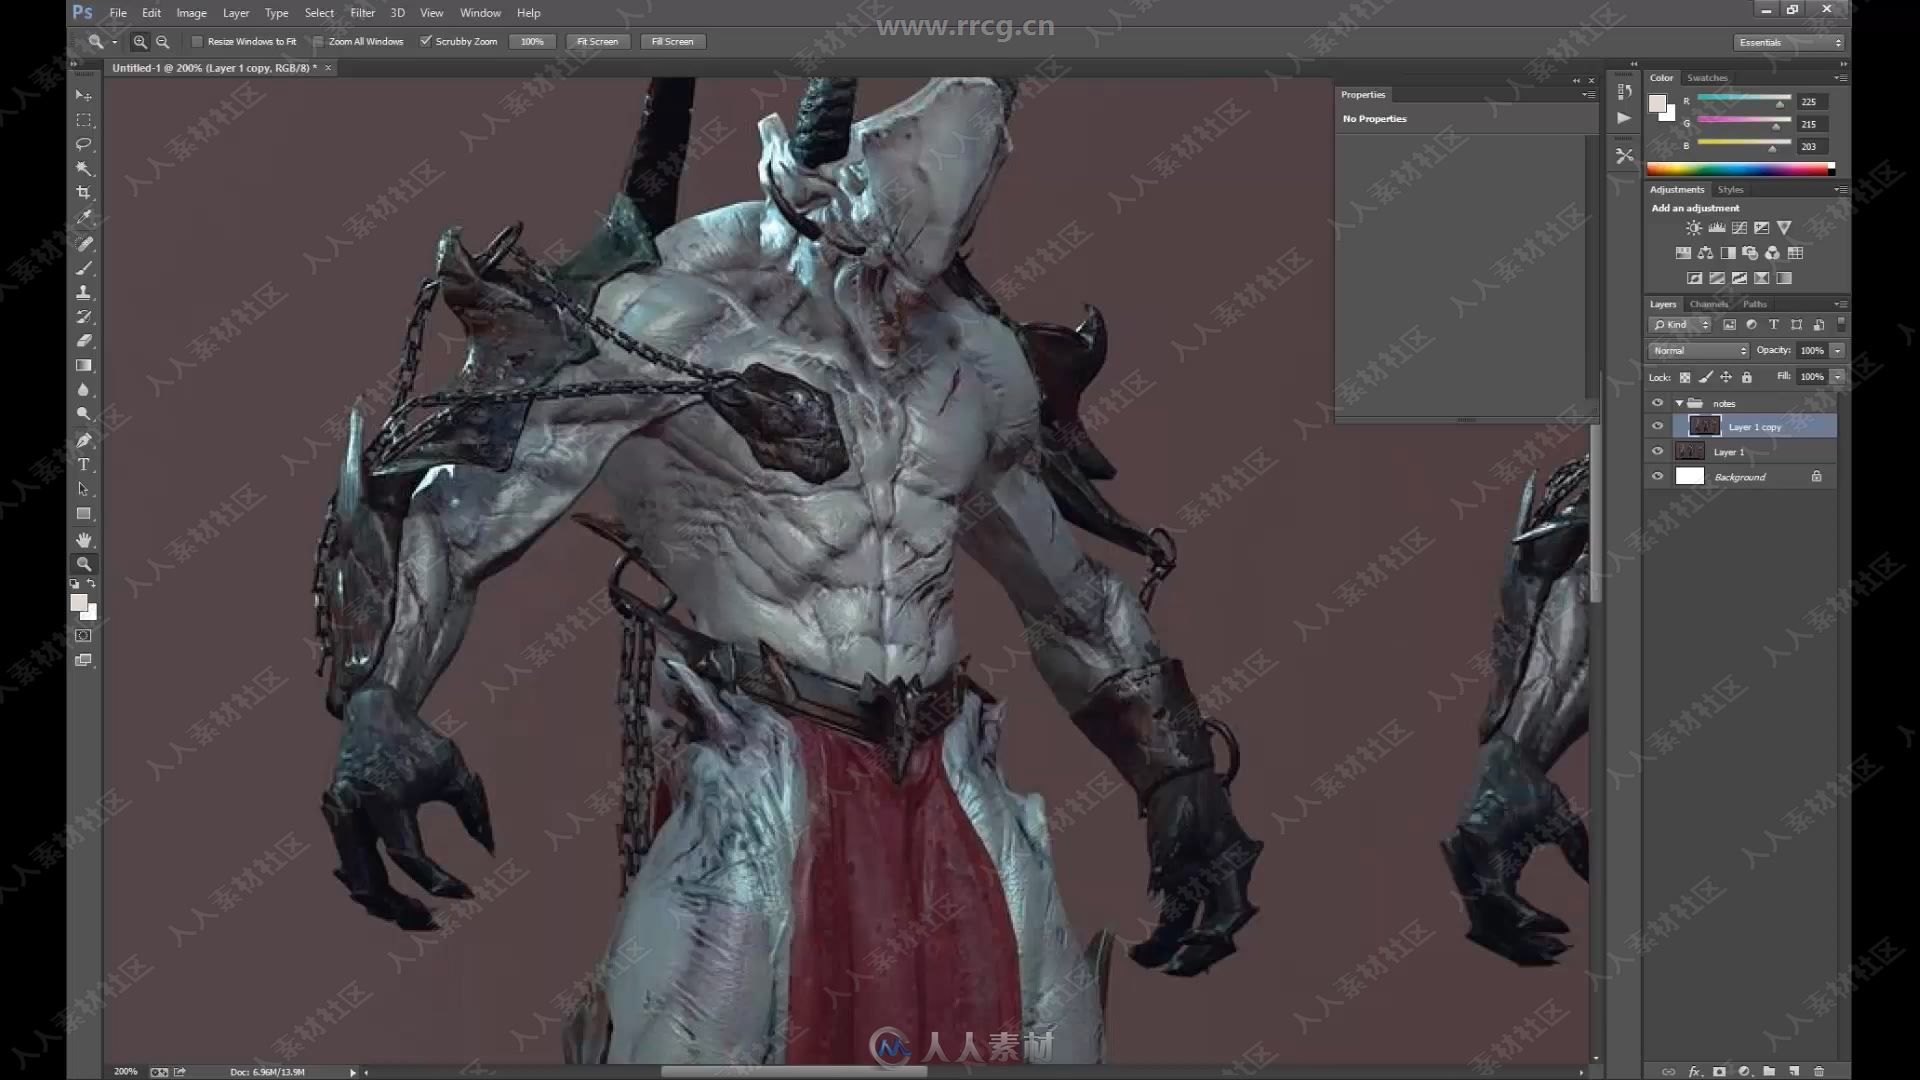Open the Kind layer filter dropdown
This screenshot has width=1920, height=1080.
(x=1680, y=325)
